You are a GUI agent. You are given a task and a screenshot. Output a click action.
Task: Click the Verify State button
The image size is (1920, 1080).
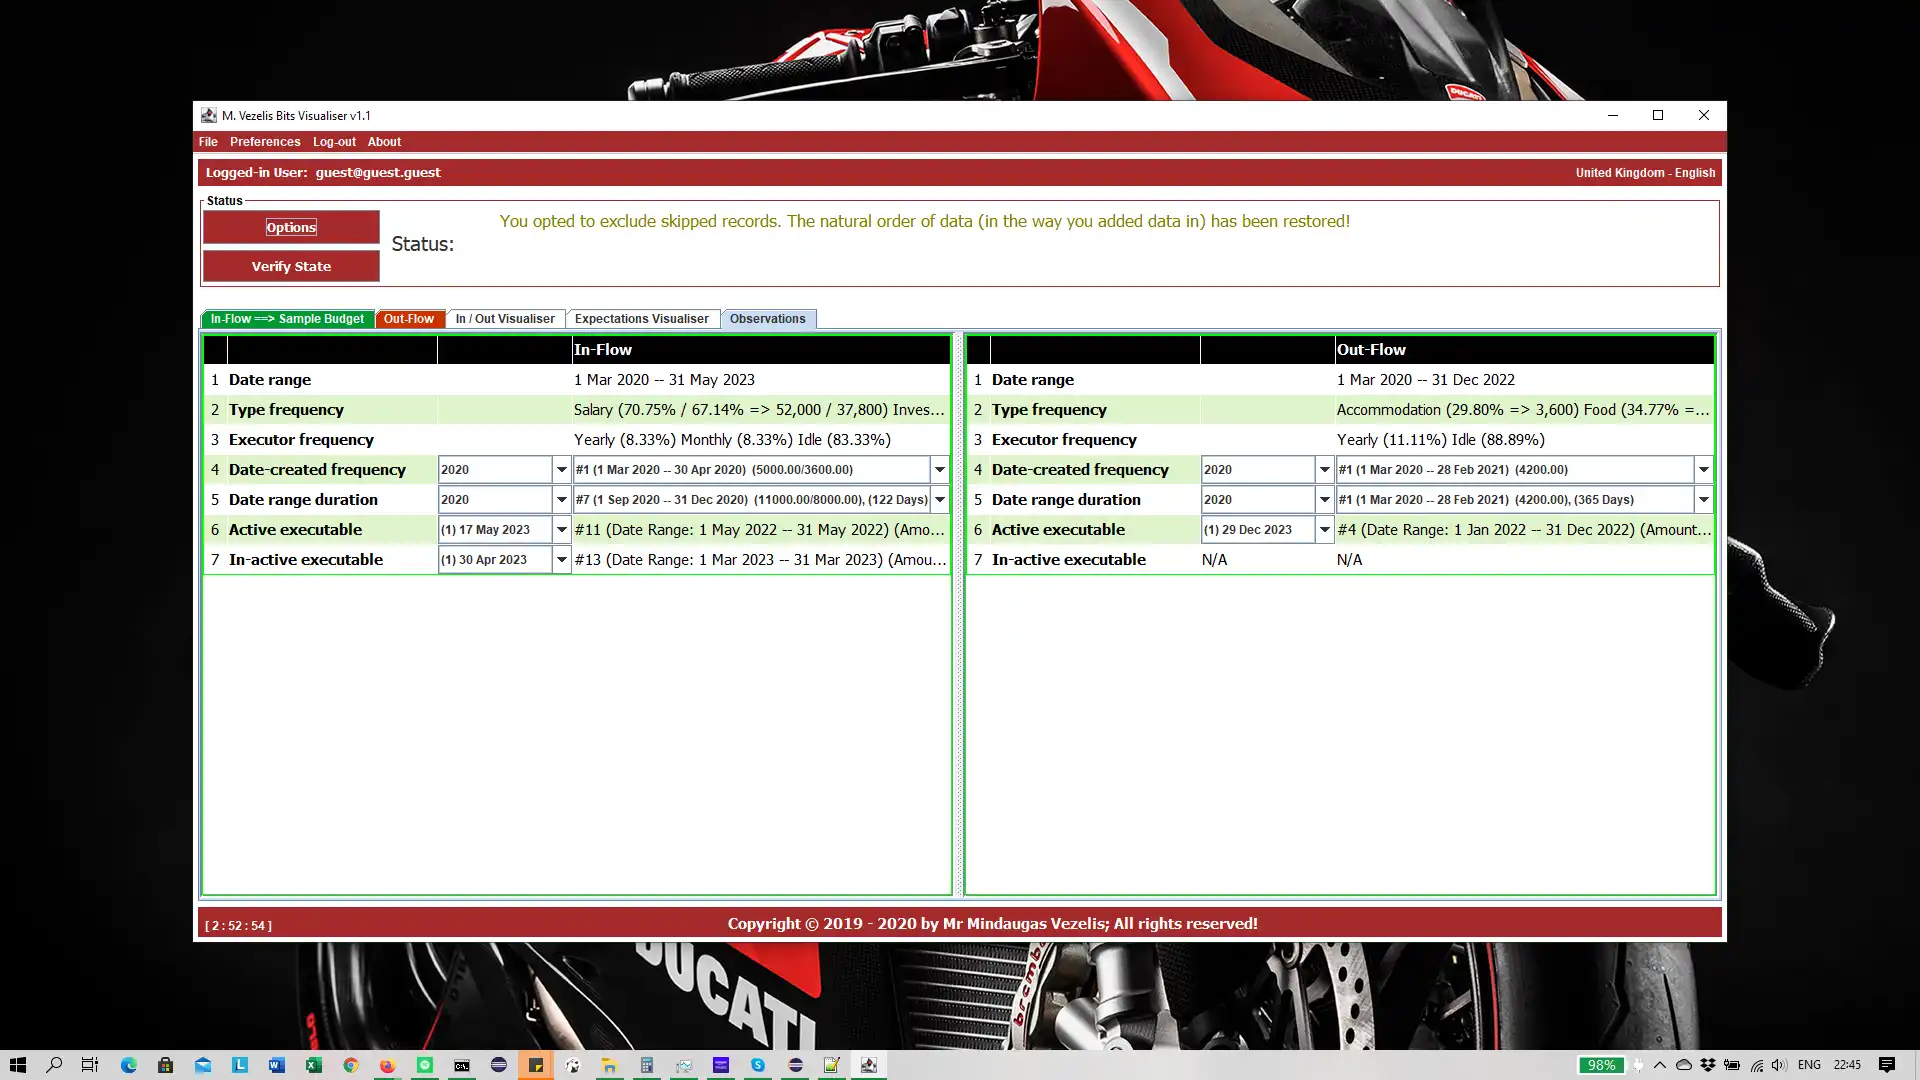(x=291, y=267)
